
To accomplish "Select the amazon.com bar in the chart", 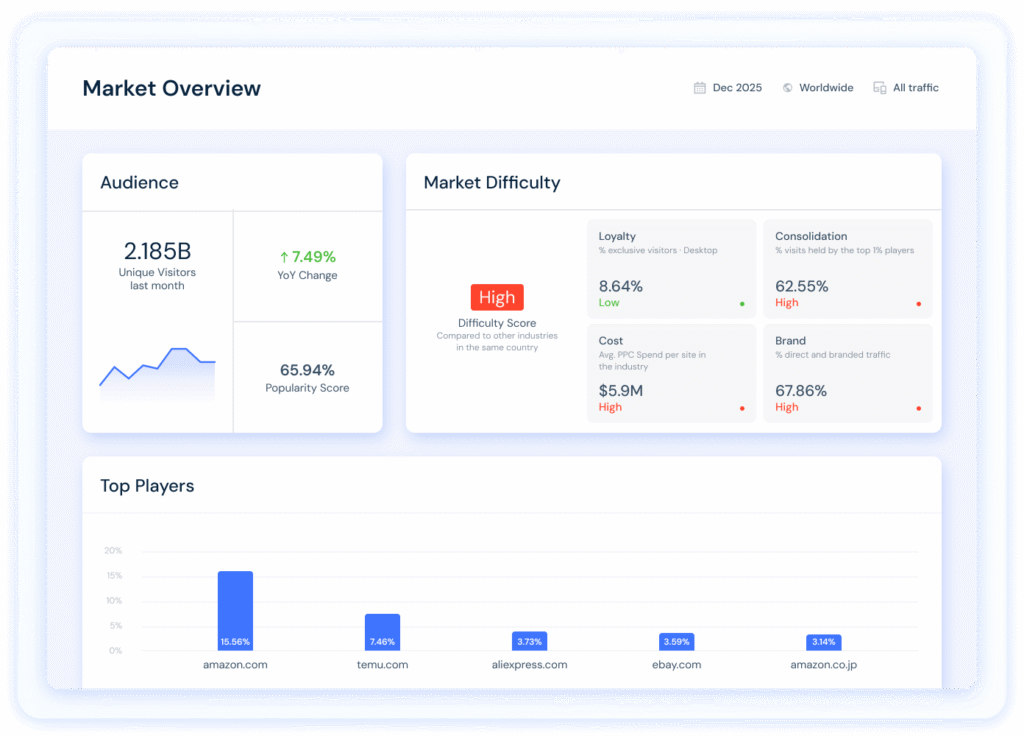I will (x=235, y=610).
